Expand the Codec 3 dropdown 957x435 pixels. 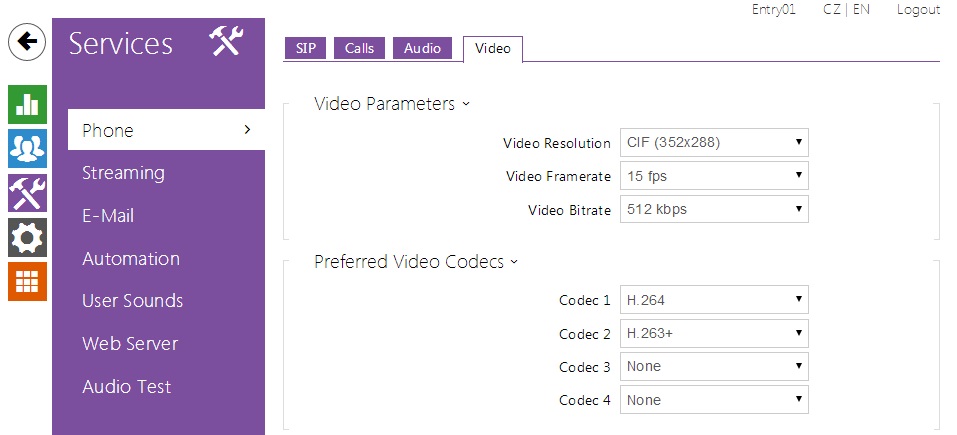click(713, 366)
